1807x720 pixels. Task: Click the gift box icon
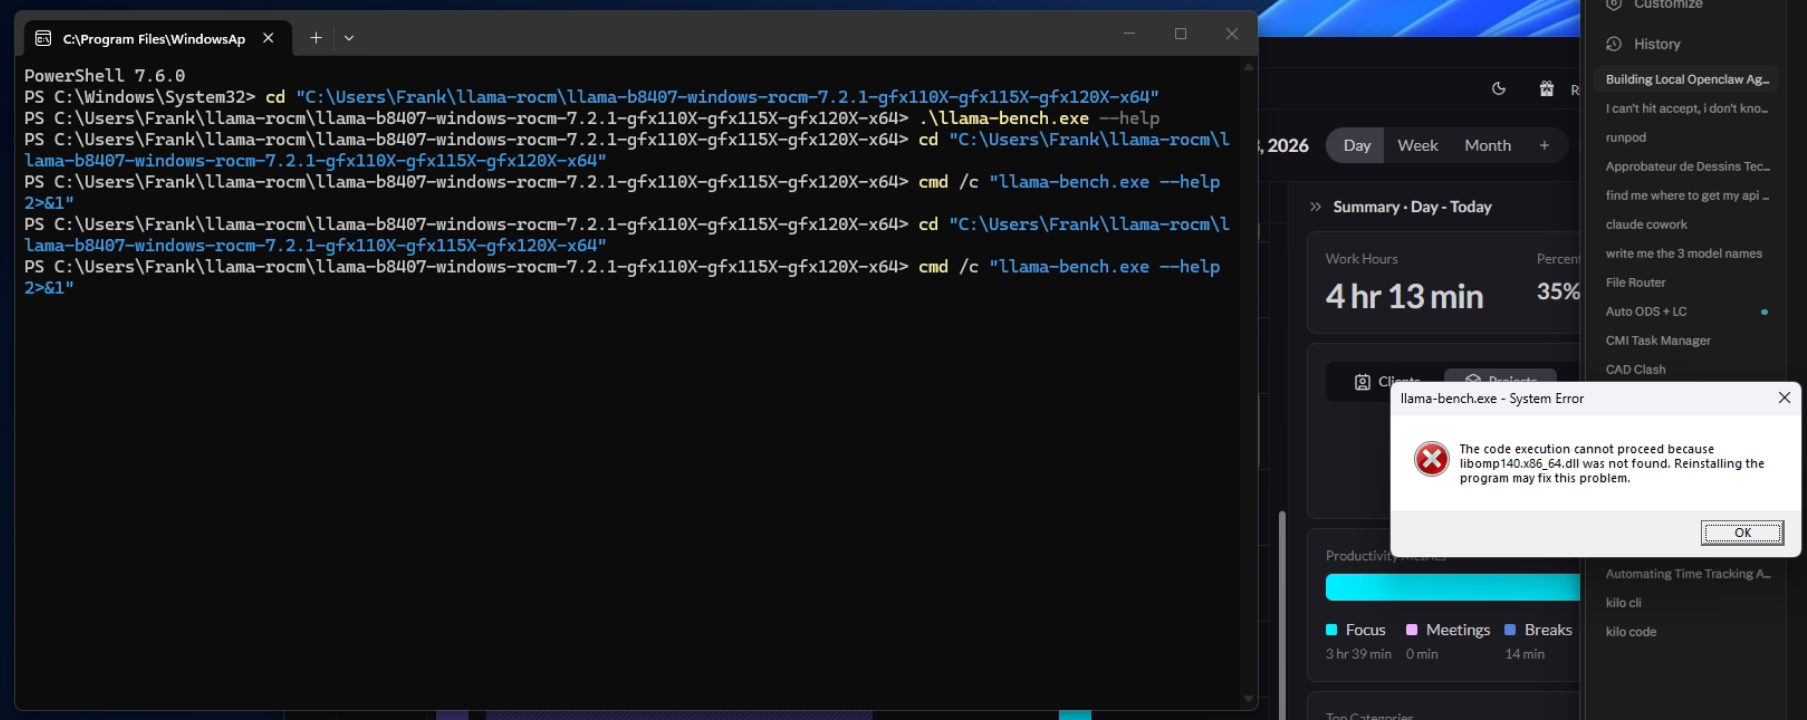click(x=1546, y=89)
